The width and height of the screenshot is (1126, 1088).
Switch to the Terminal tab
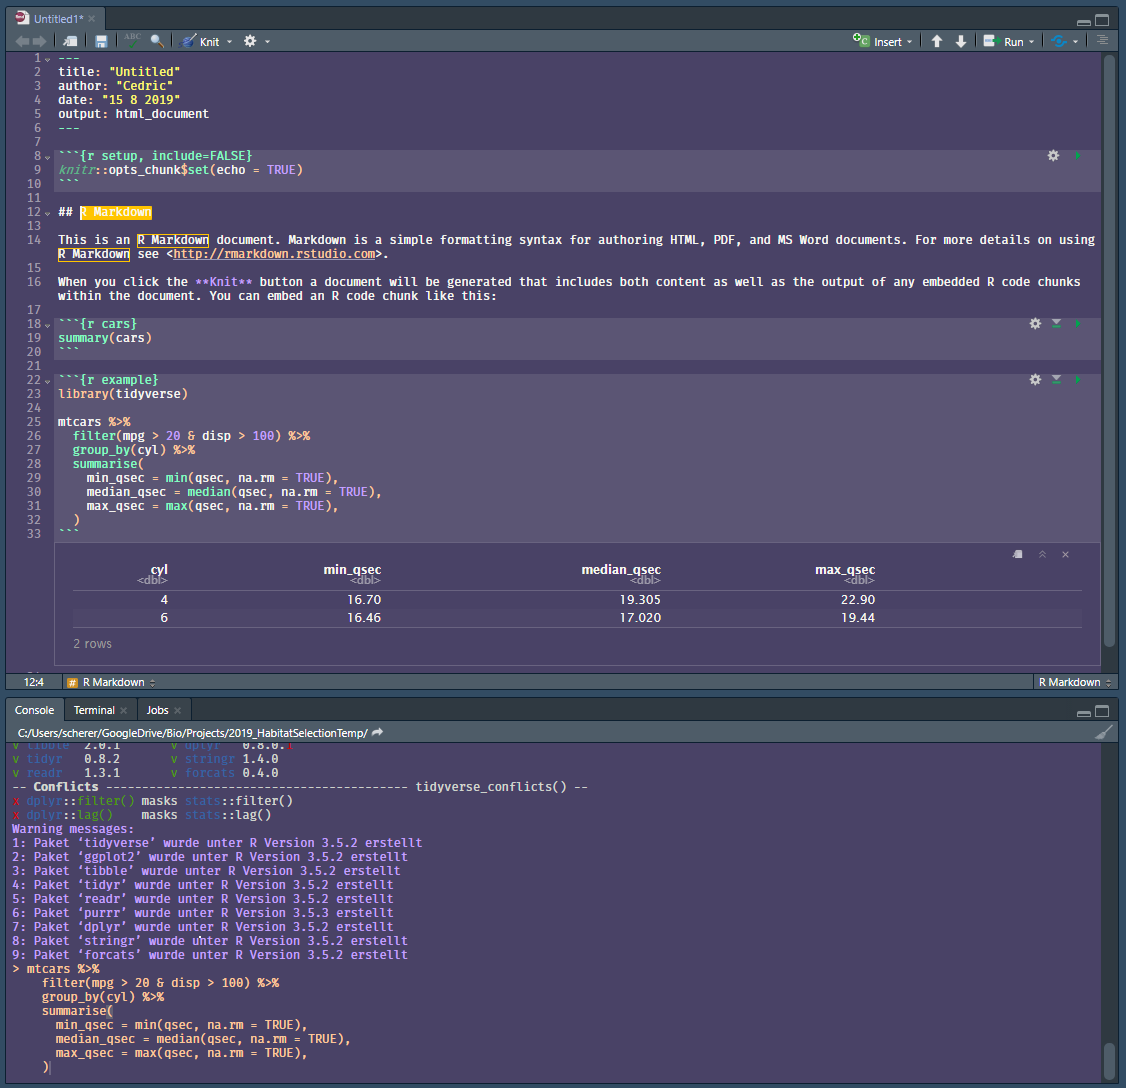pos(93,710)
